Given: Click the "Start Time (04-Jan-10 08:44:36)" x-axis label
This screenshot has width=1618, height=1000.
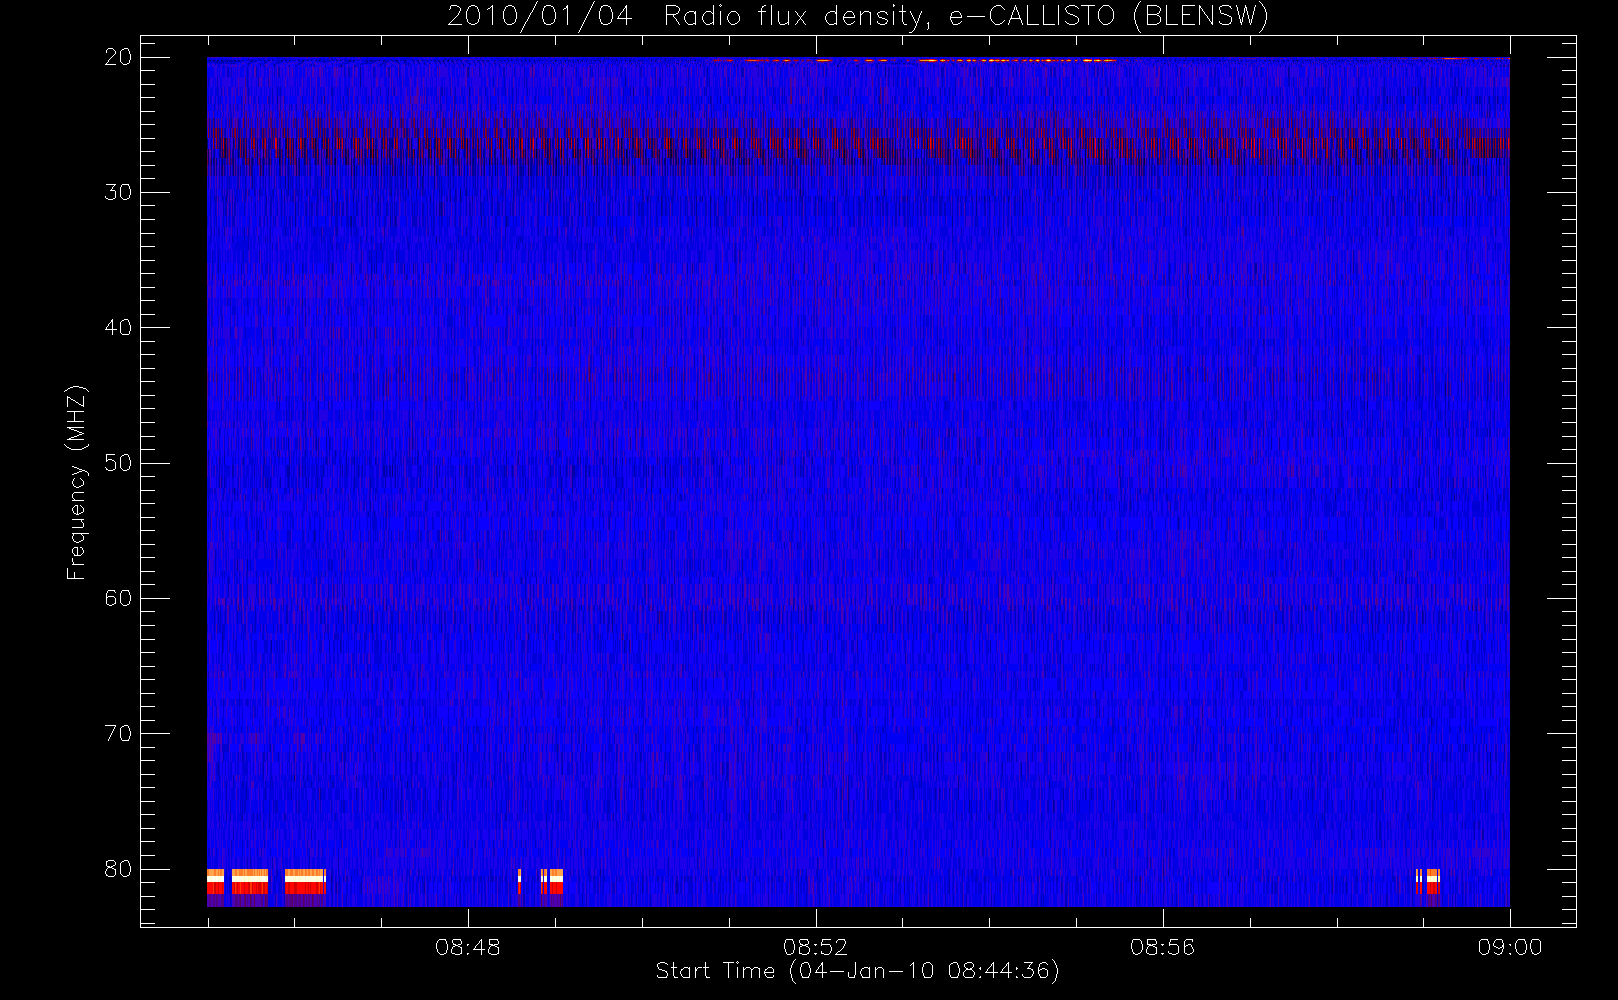Looking at the screenshot, I should (857, 971).
